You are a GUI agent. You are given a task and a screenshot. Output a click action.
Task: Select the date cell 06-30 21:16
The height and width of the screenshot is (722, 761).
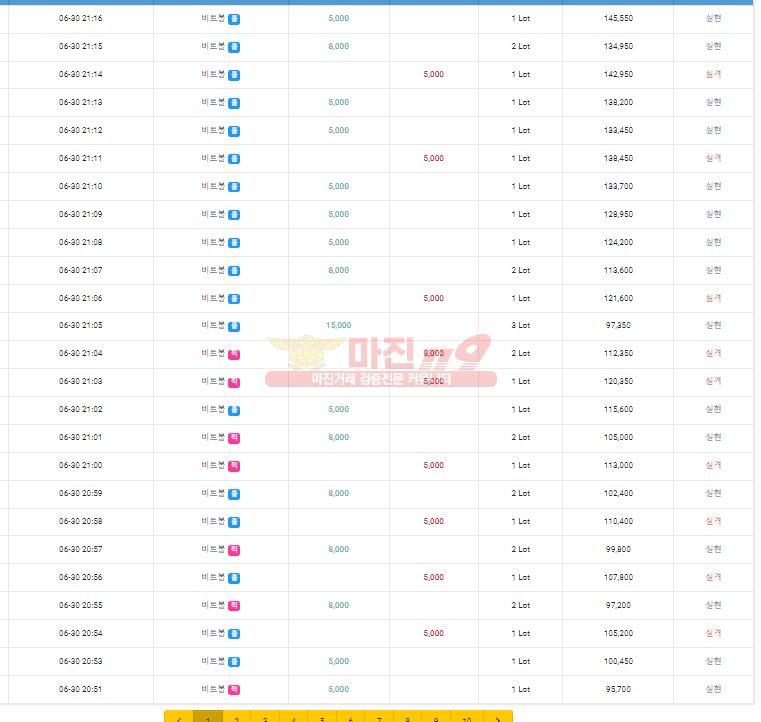click(81, 18)
